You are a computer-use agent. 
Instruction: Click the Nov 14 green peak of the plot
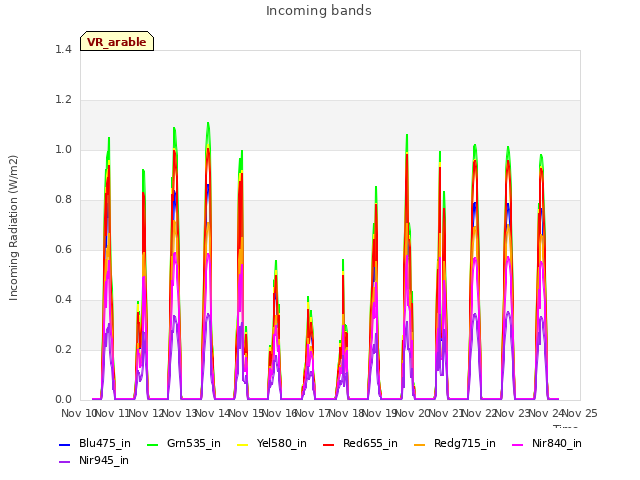pos(208,123)
